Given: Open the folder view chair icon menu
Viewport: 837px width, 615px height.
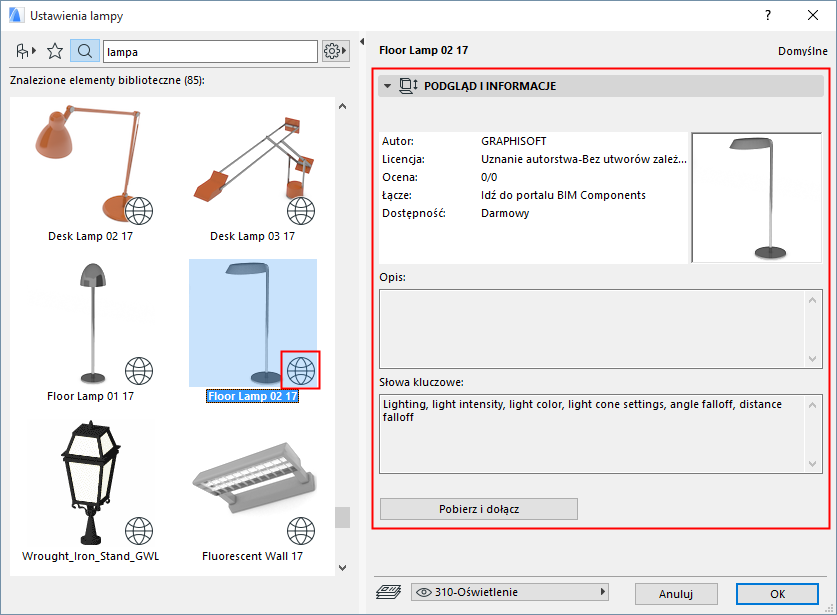Looking at the screenshot, I should 25,51.
